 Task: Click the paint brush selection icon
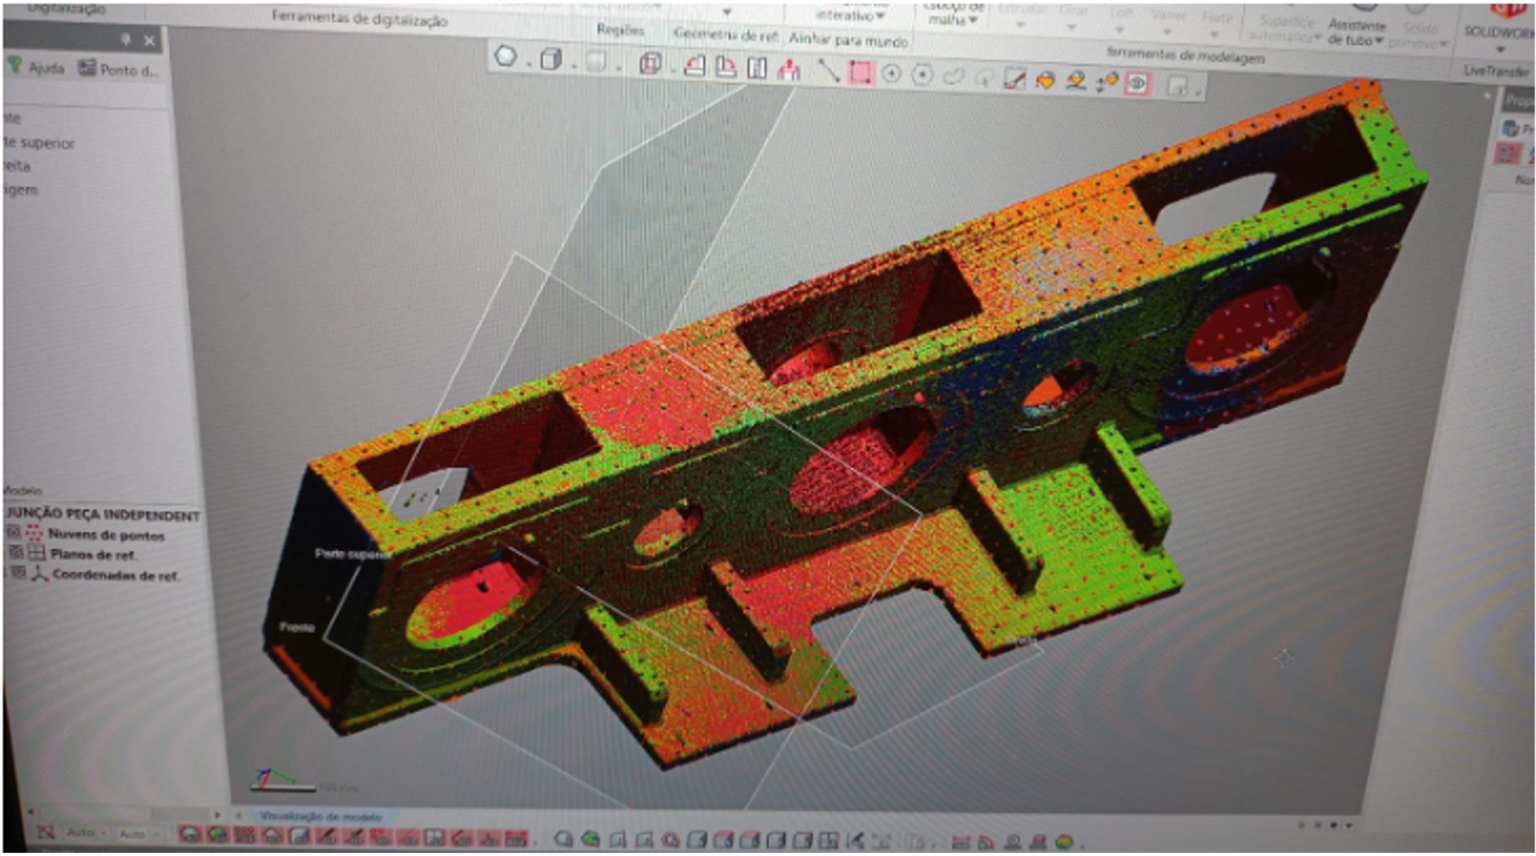pyautogui.click(x=1015, y=79)
